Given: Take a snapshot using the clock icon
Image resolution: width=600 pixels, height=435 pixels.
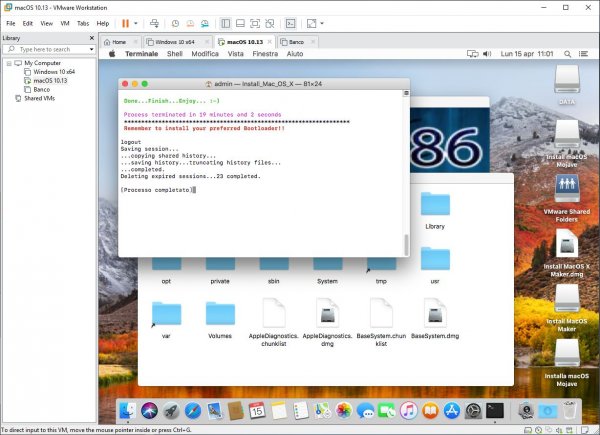Looking at the screenshot, I should point(175,23).
